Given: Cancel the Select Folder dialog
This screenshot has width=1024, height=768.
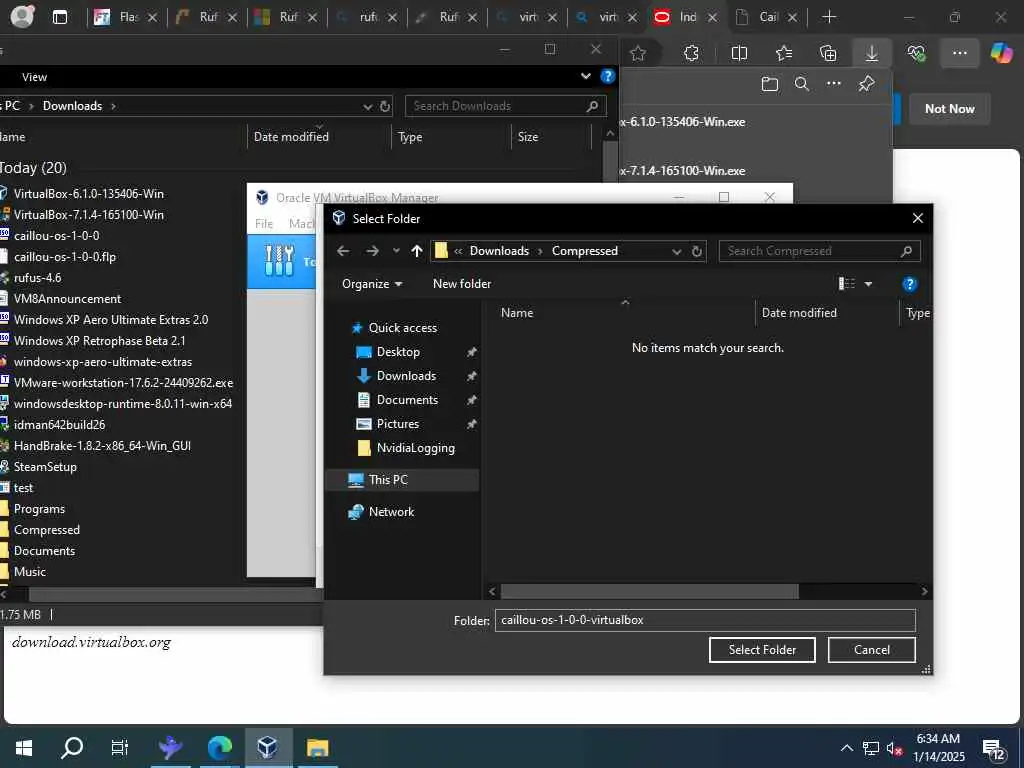Looking at the screenshot, I should (x=872, y=650).
